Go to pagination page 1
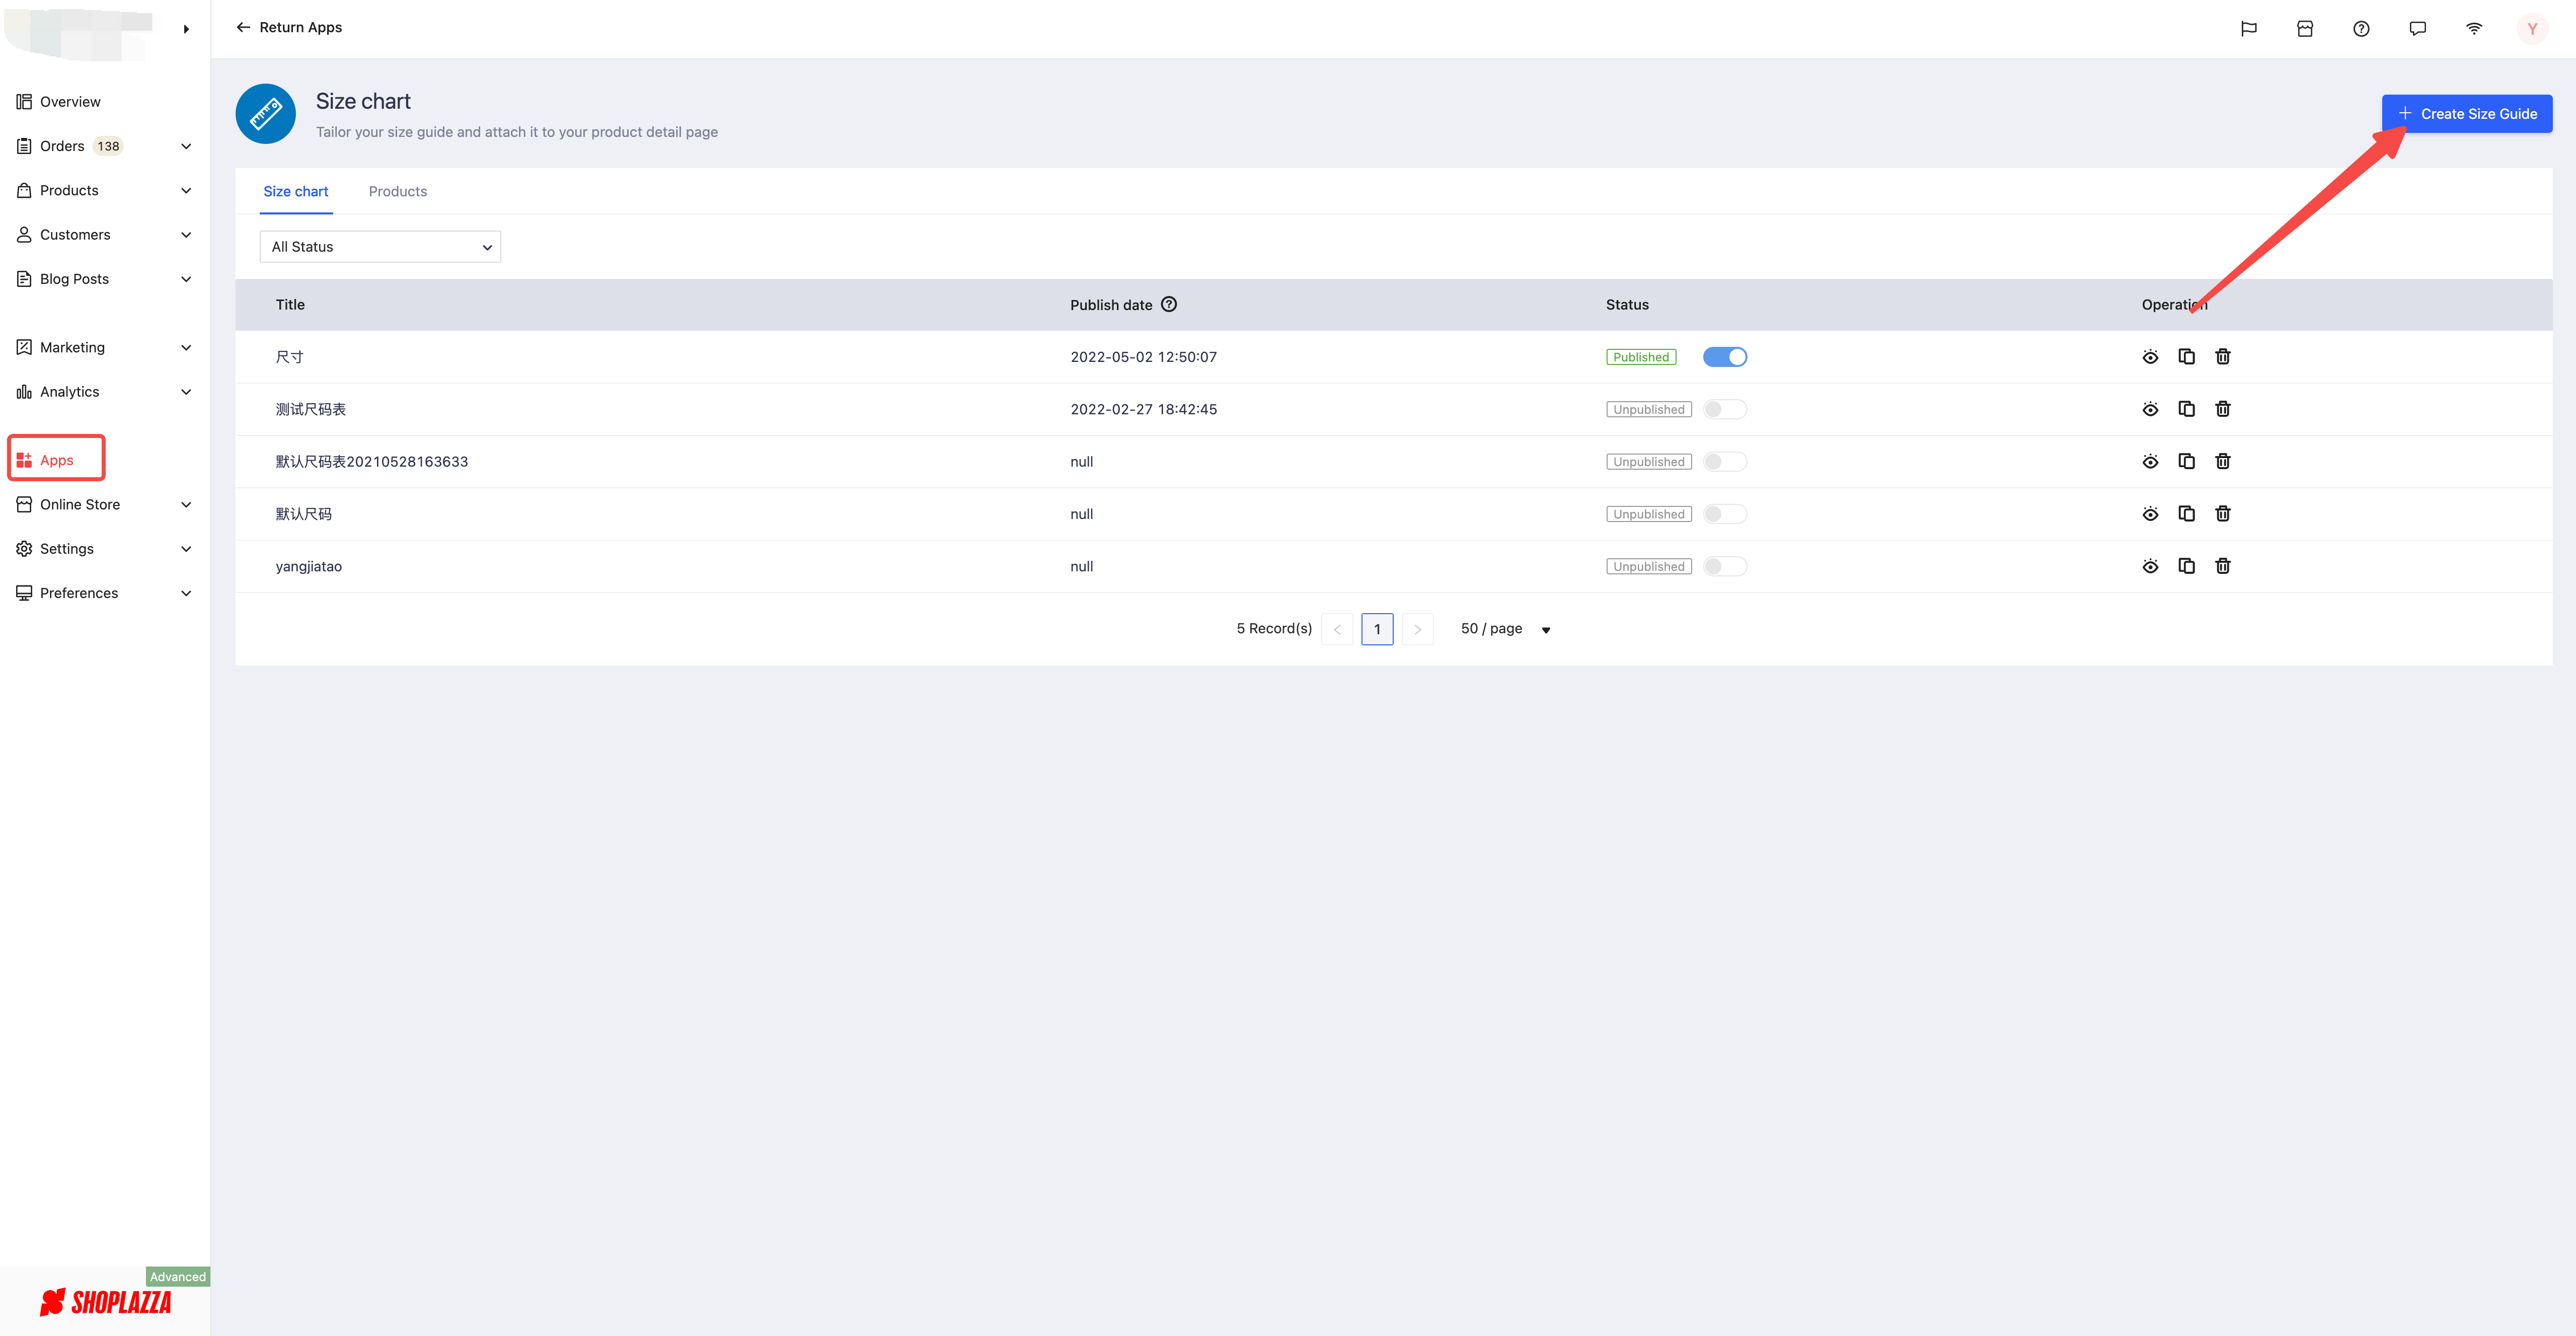 (1377, 629)
